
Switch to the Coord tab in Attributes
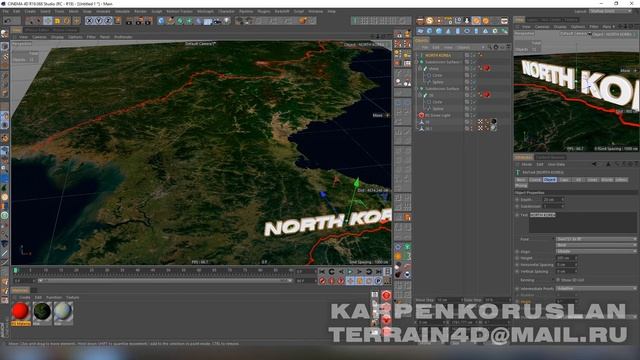pyautogui.click(x=535, y=180)
